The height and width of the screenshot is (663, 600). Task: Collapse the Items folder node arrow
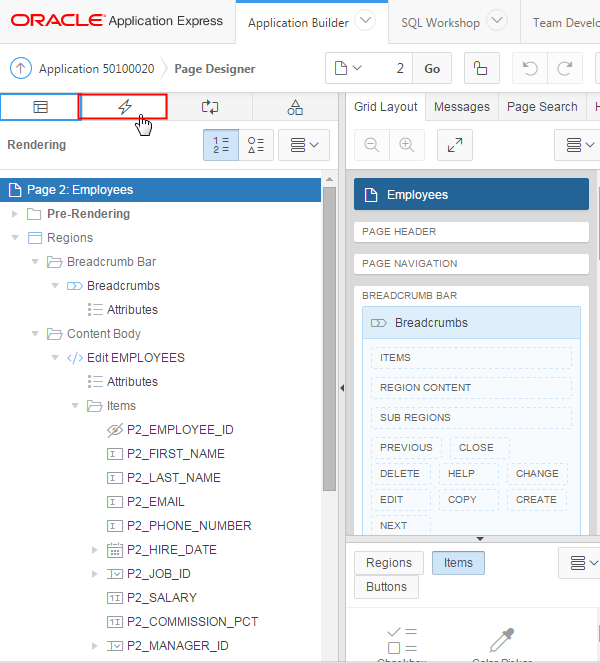pos(75,406)
